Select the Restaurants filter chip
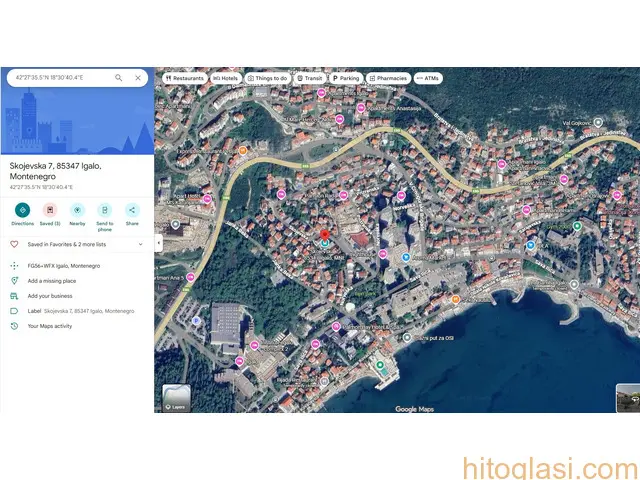The width and height of the screenshot is (640, 480). coord(185,78)
